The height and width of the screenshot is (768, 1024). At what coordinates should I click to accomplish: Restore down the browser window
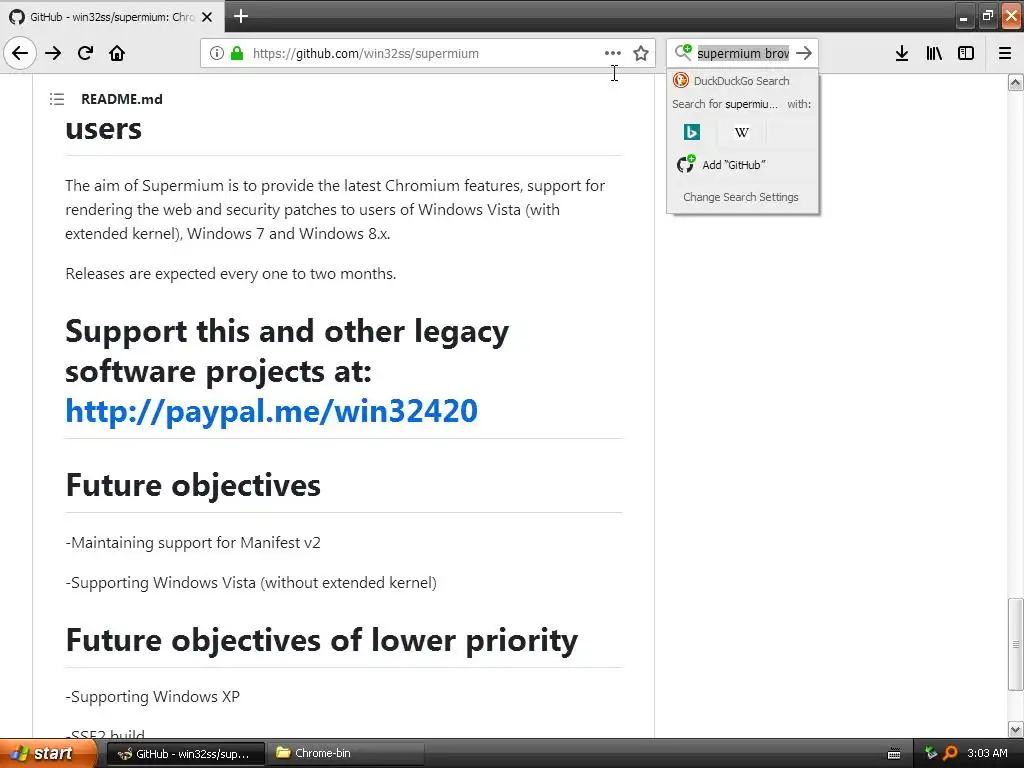(x=987, y=16)
